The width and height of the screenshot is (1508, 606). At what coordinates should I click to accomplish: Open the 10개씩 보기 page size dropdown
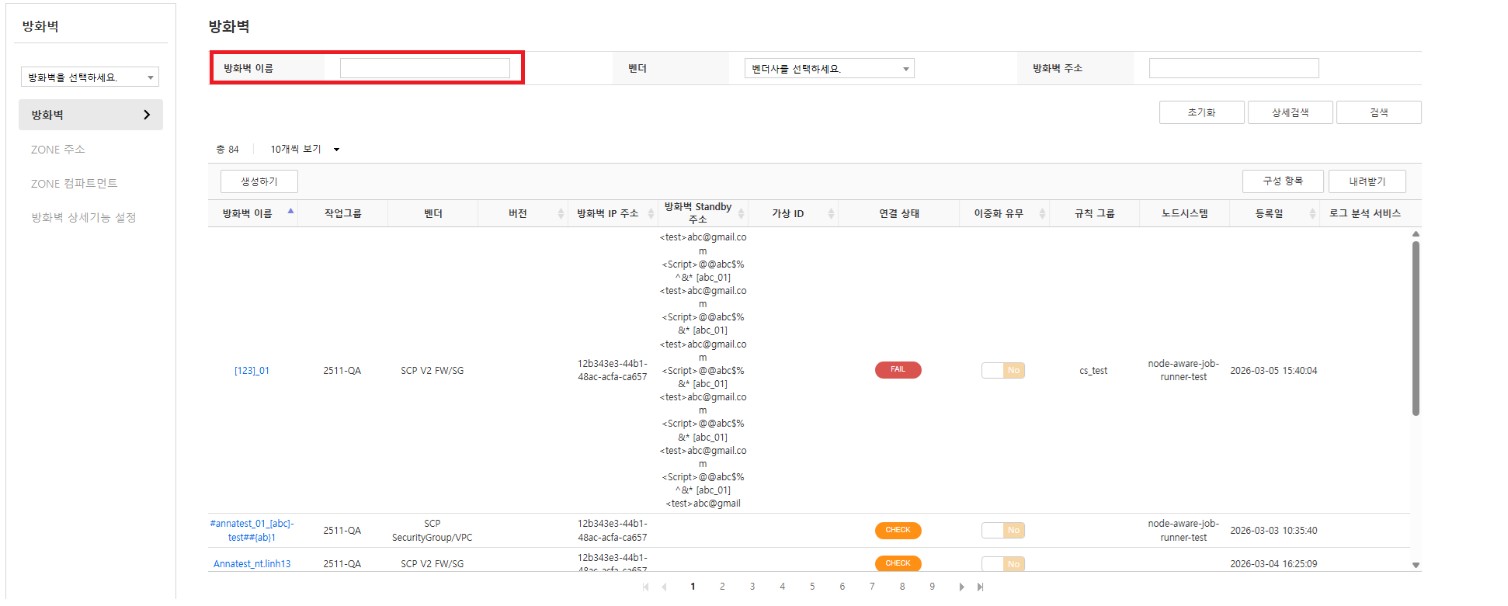click(305, 149)
